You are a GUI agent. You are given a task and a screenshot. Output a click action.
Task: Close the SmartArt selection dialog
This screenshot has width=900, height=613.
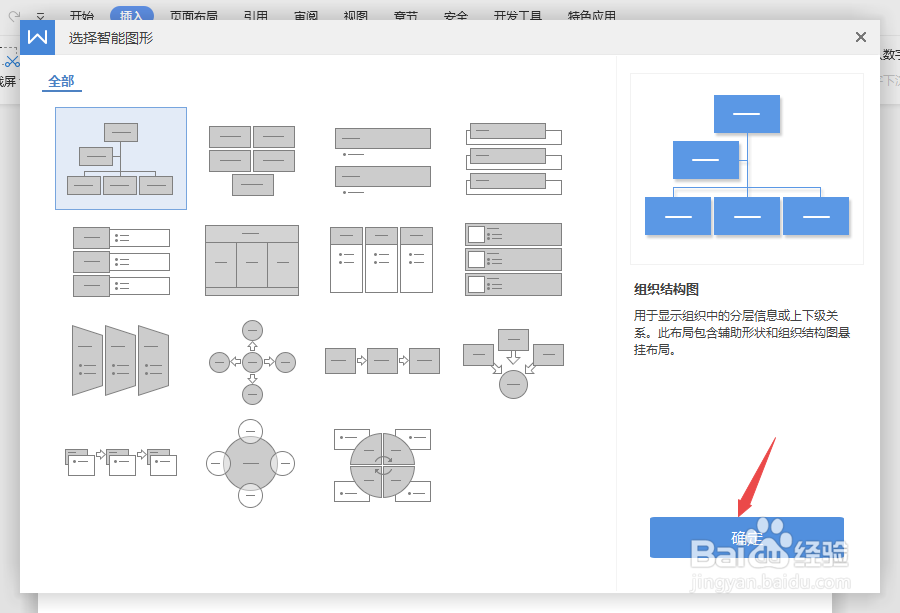point(860,37)
